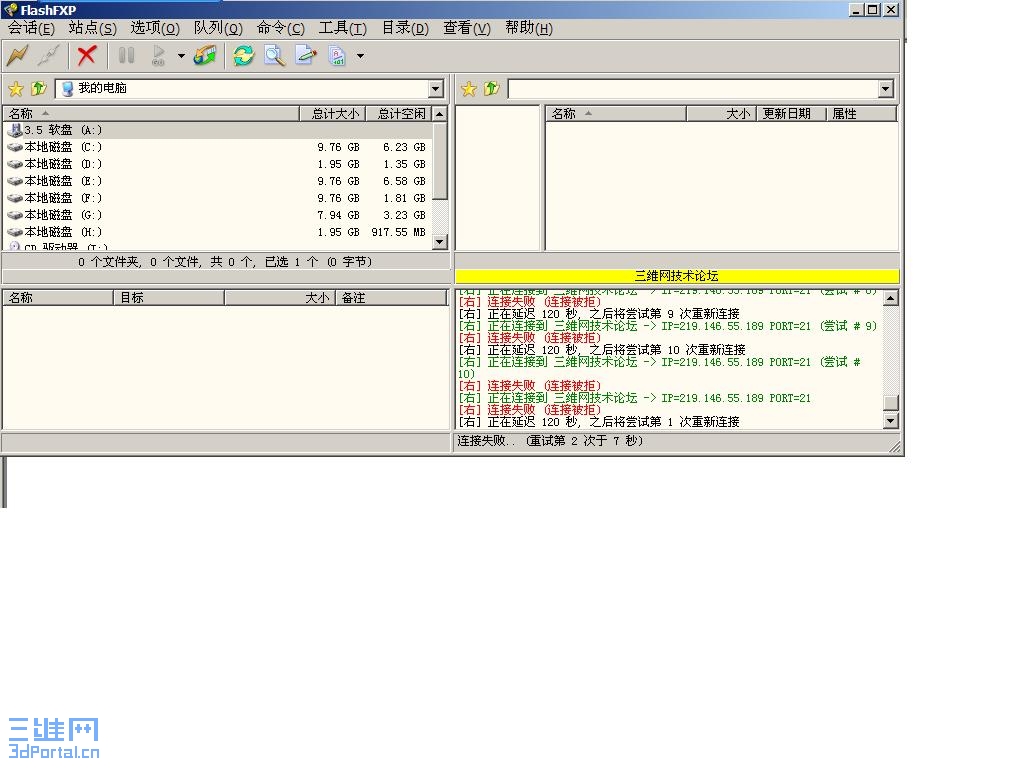Viewport: 1024px width, 768px height.
Task: Click the transfer mode document icon
Action: pos(337,56)
